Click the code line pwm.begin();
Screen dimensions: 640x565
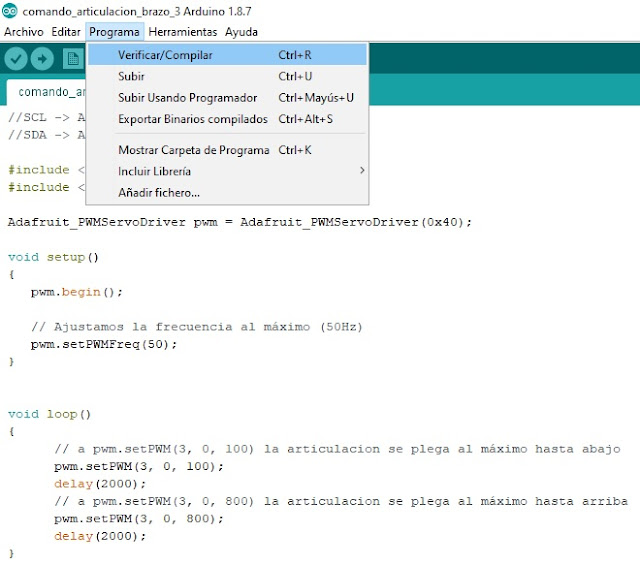click(76, 292)
